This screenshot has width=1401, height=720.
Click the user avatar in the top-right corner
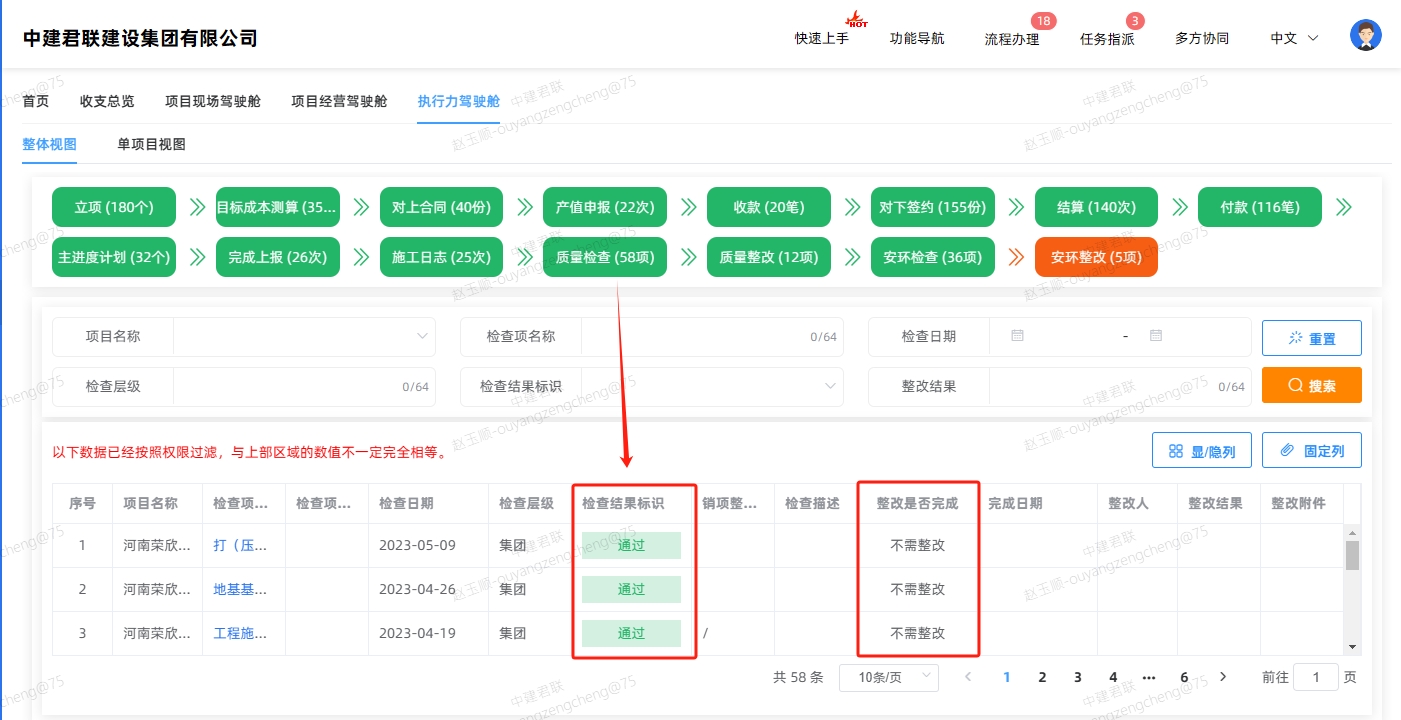[1365, 33]
